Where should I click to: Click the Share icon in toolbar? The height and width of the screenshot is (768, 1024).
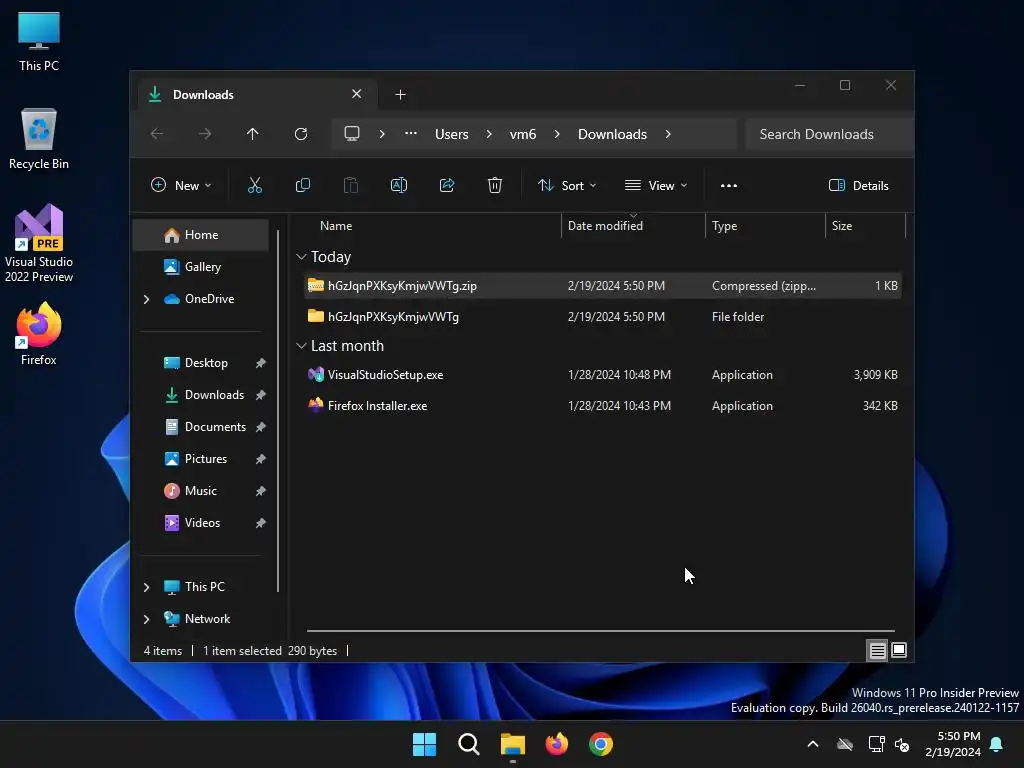coord(447,185)
